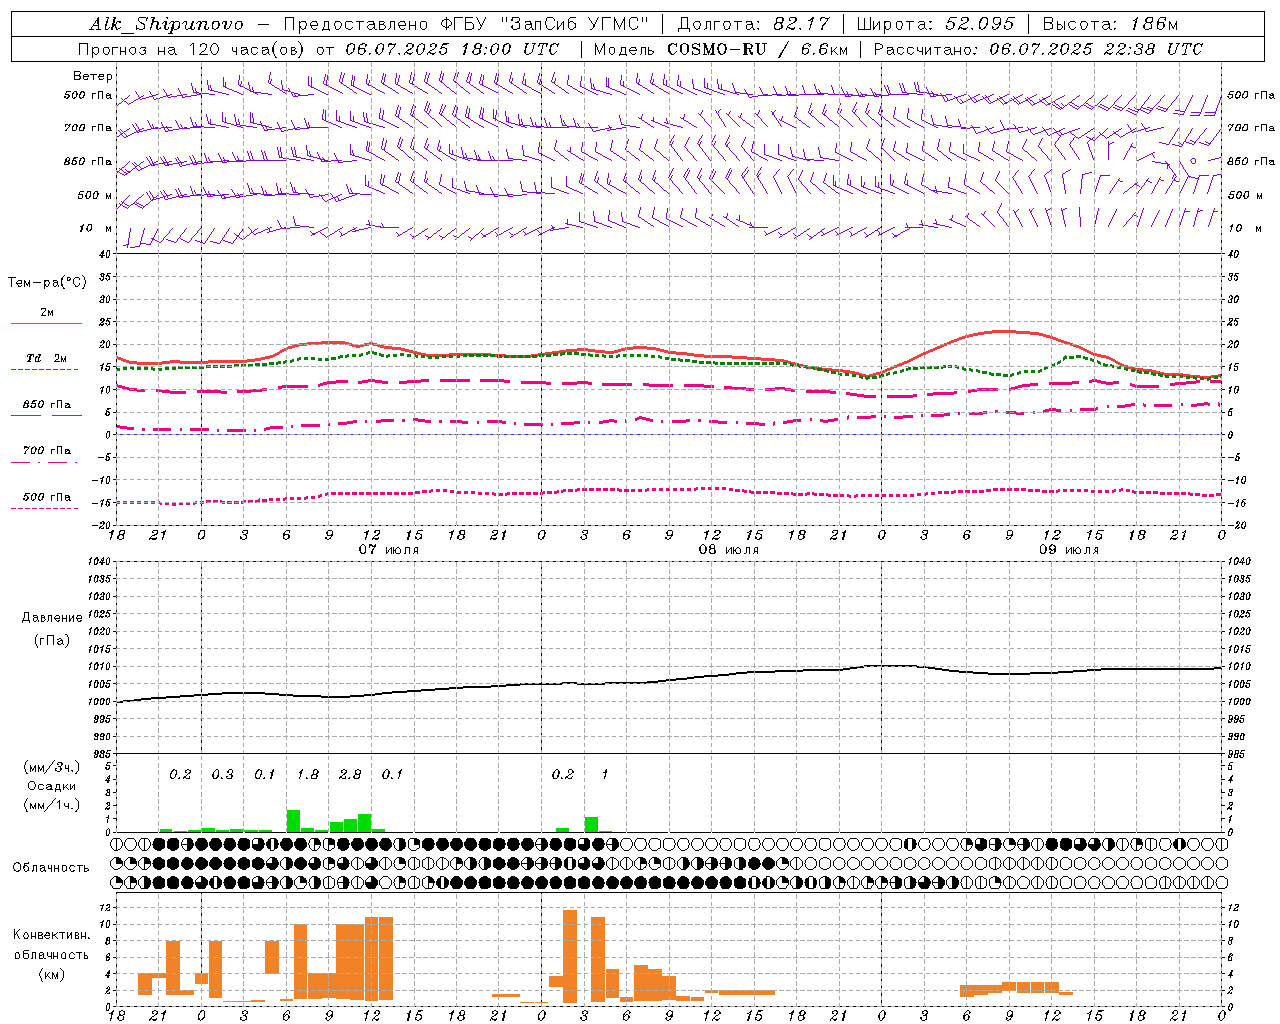Click the '2.8' three-hour precipitation value

350,774
